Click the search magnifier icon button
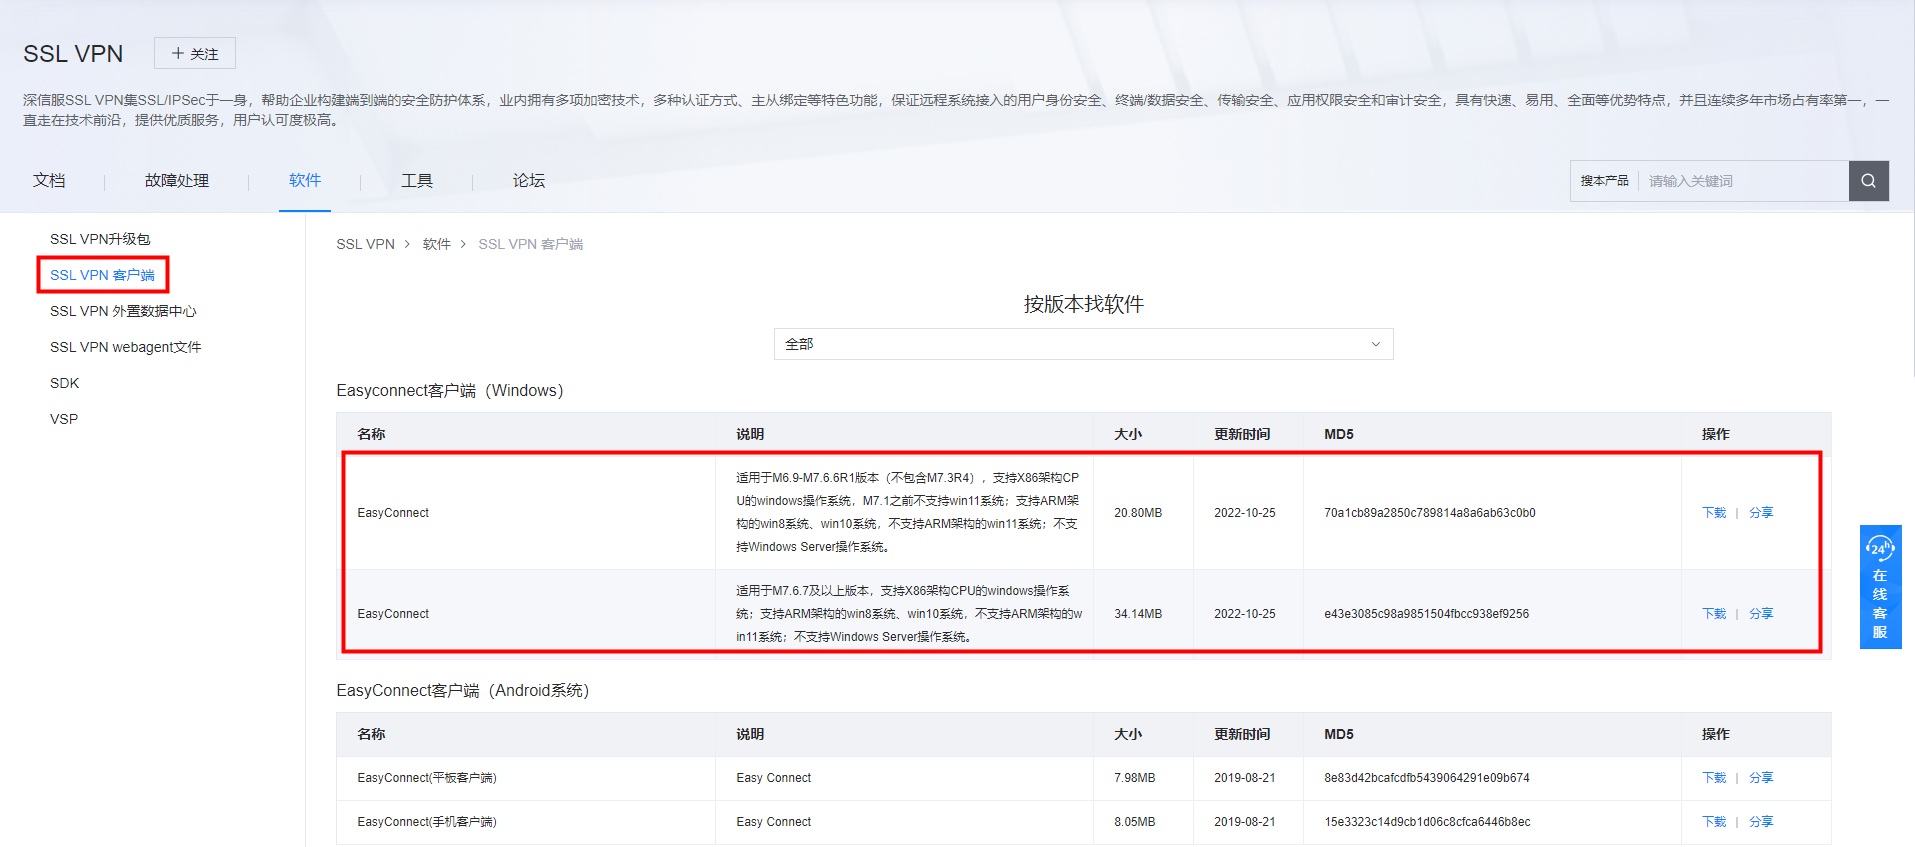Screen dimensions: 1915x847 tap(1868, 181)
